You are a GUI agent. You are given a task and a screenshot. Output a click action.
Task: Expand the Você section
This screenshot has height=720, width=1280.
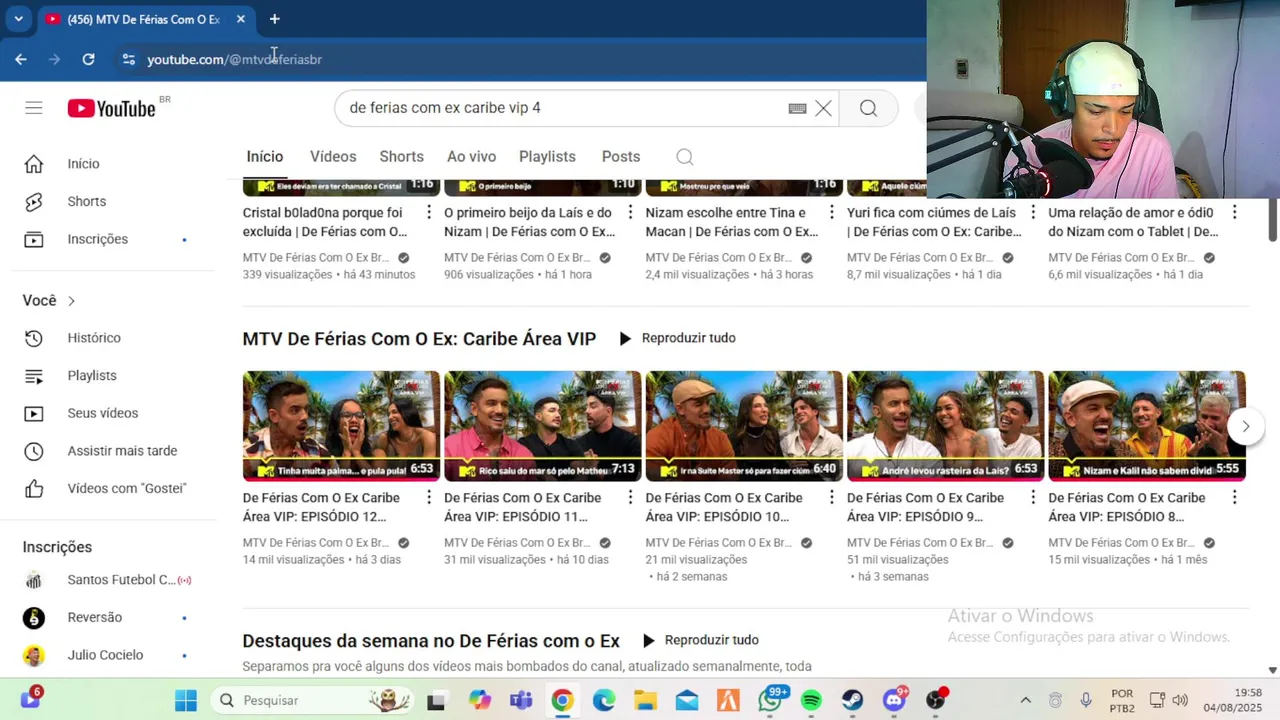[x=49, y=300]
